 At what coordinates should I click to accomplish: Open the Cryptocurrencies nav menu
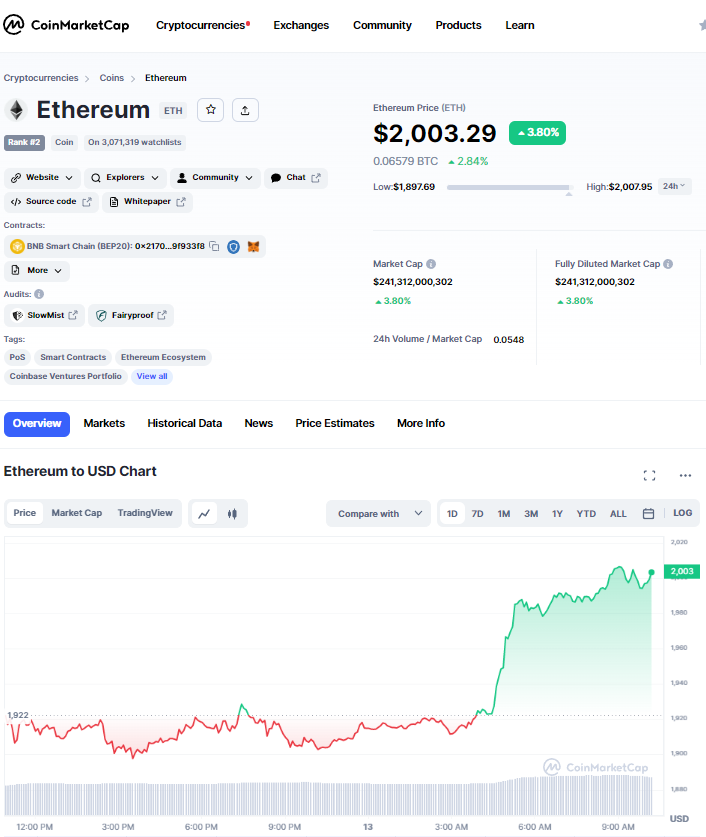[203, 25]
